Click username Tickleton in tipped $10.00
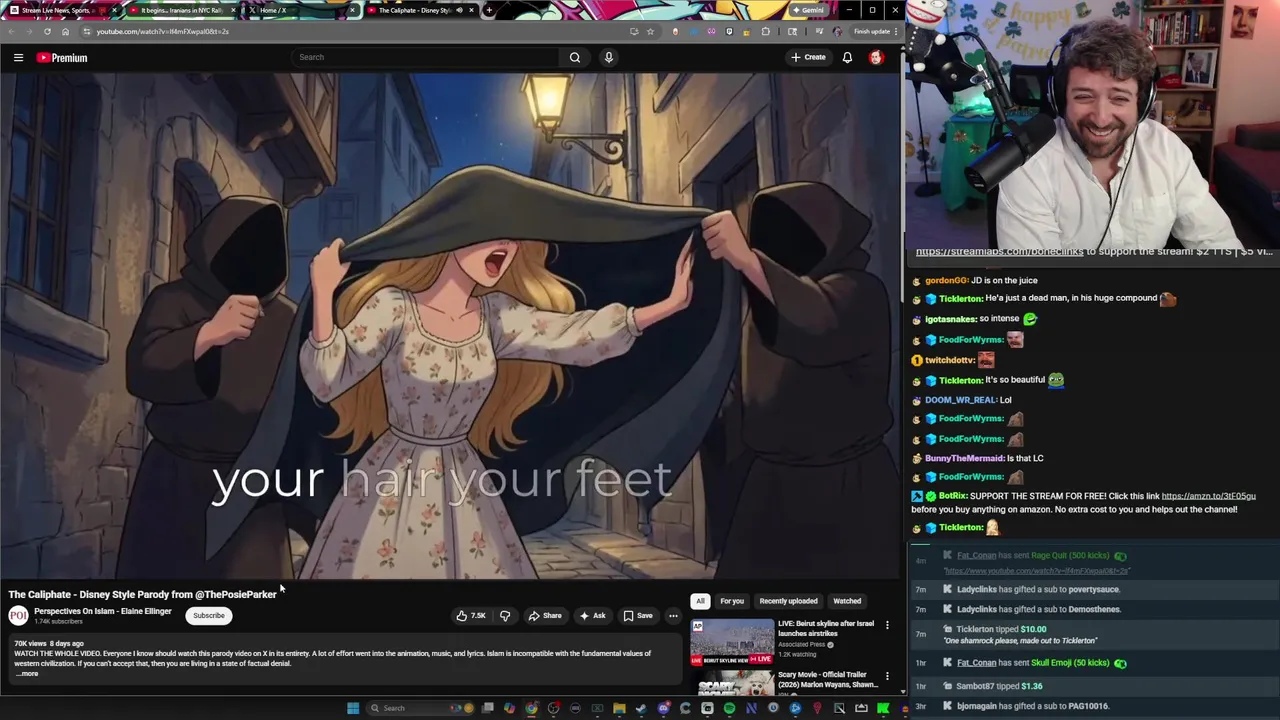1280x720 pixels. click(x=975, y=630)
